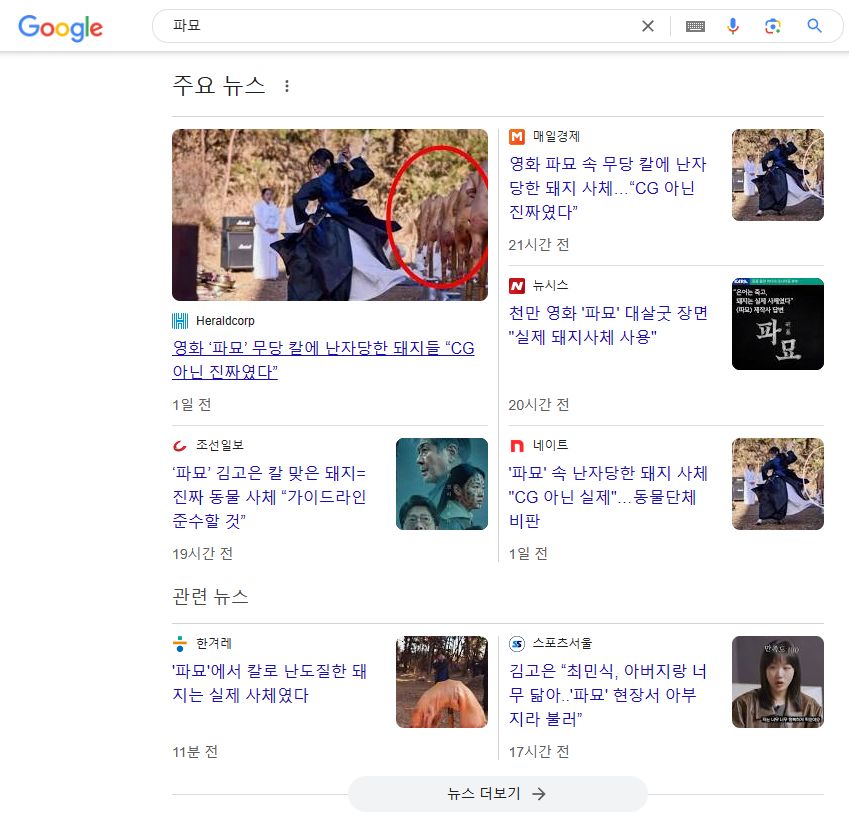Click the 한겨레 source logo
Image resolution: width=849 pixels, height=825 pixels.
click(180, 644)
